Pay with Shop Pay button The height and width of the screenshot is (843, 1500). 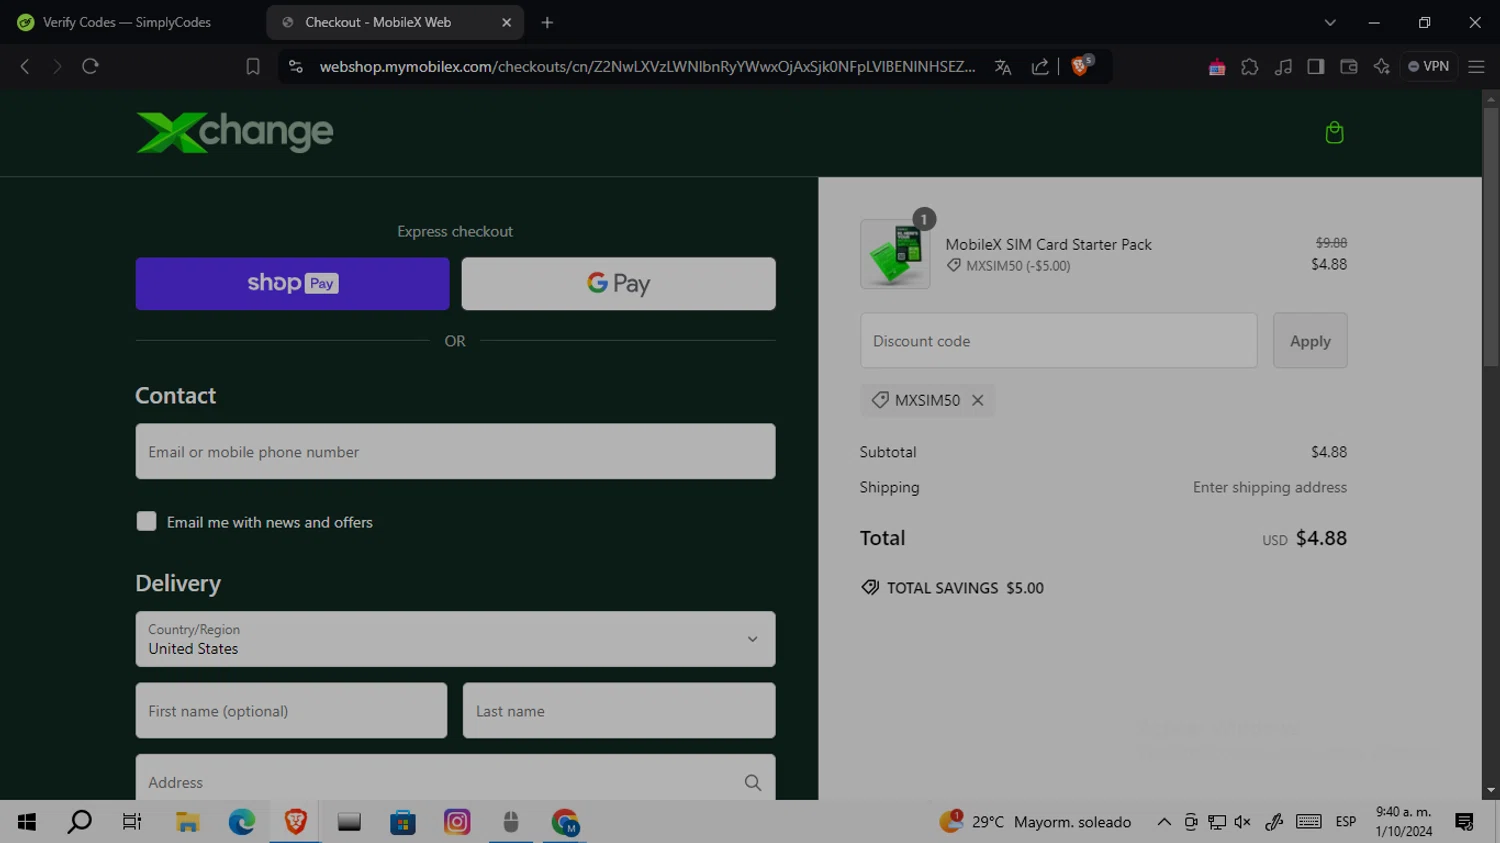click(x=292, y=284)
